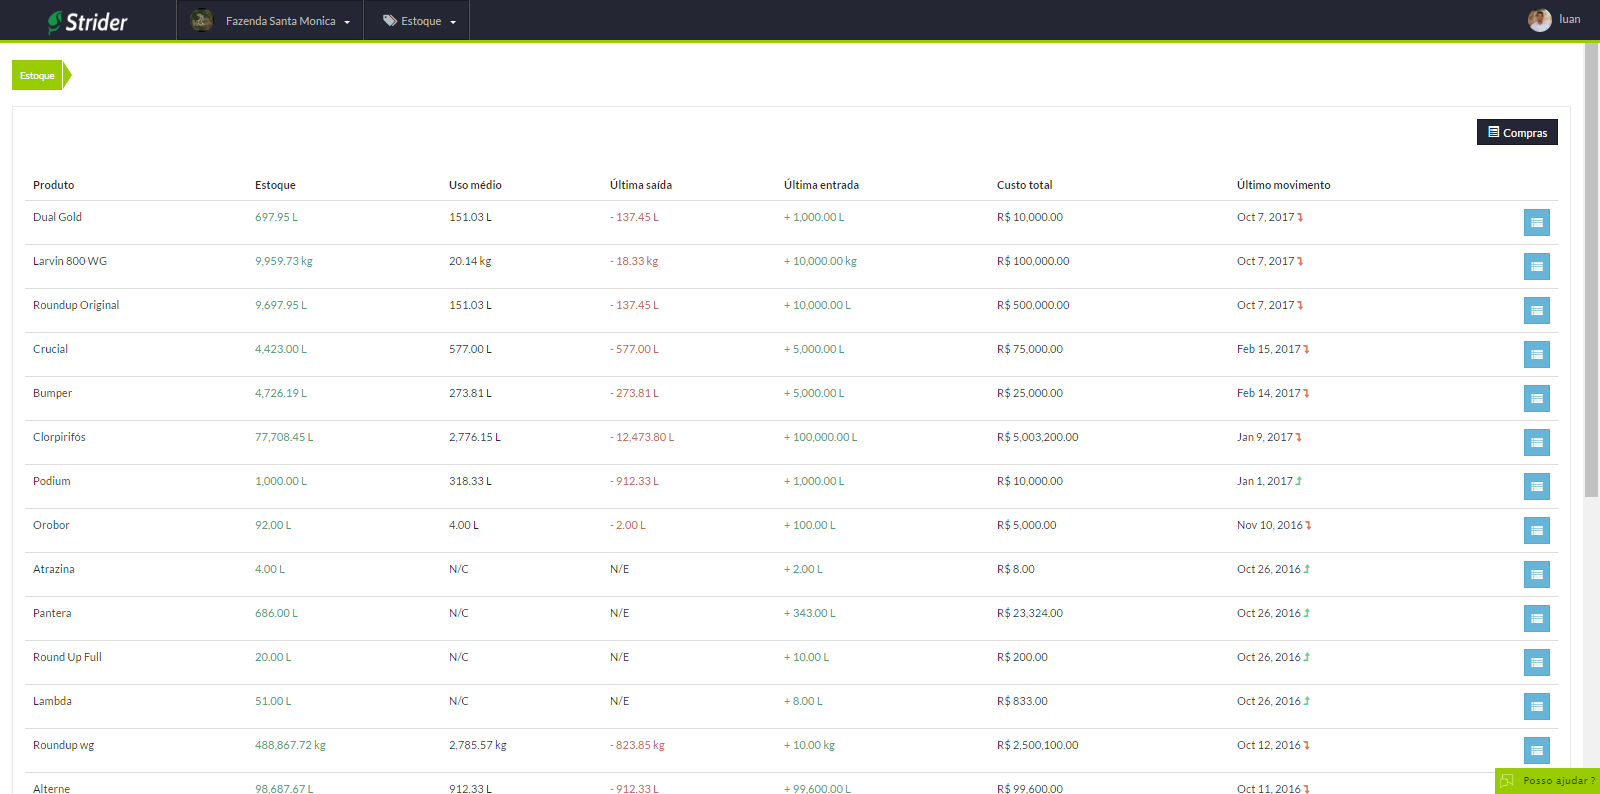Open details icon for Crucial row

1536,354
